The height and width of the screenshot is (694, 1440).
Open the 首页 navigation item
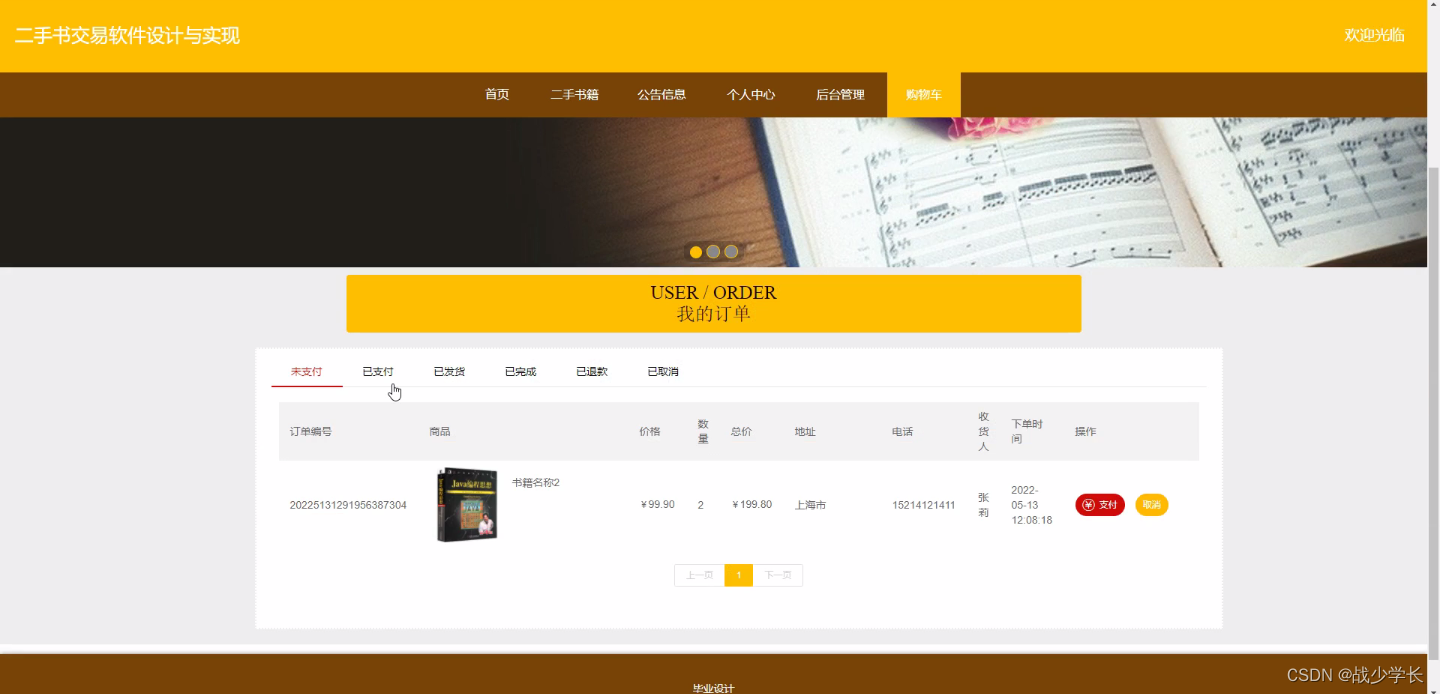pos(497,95)
